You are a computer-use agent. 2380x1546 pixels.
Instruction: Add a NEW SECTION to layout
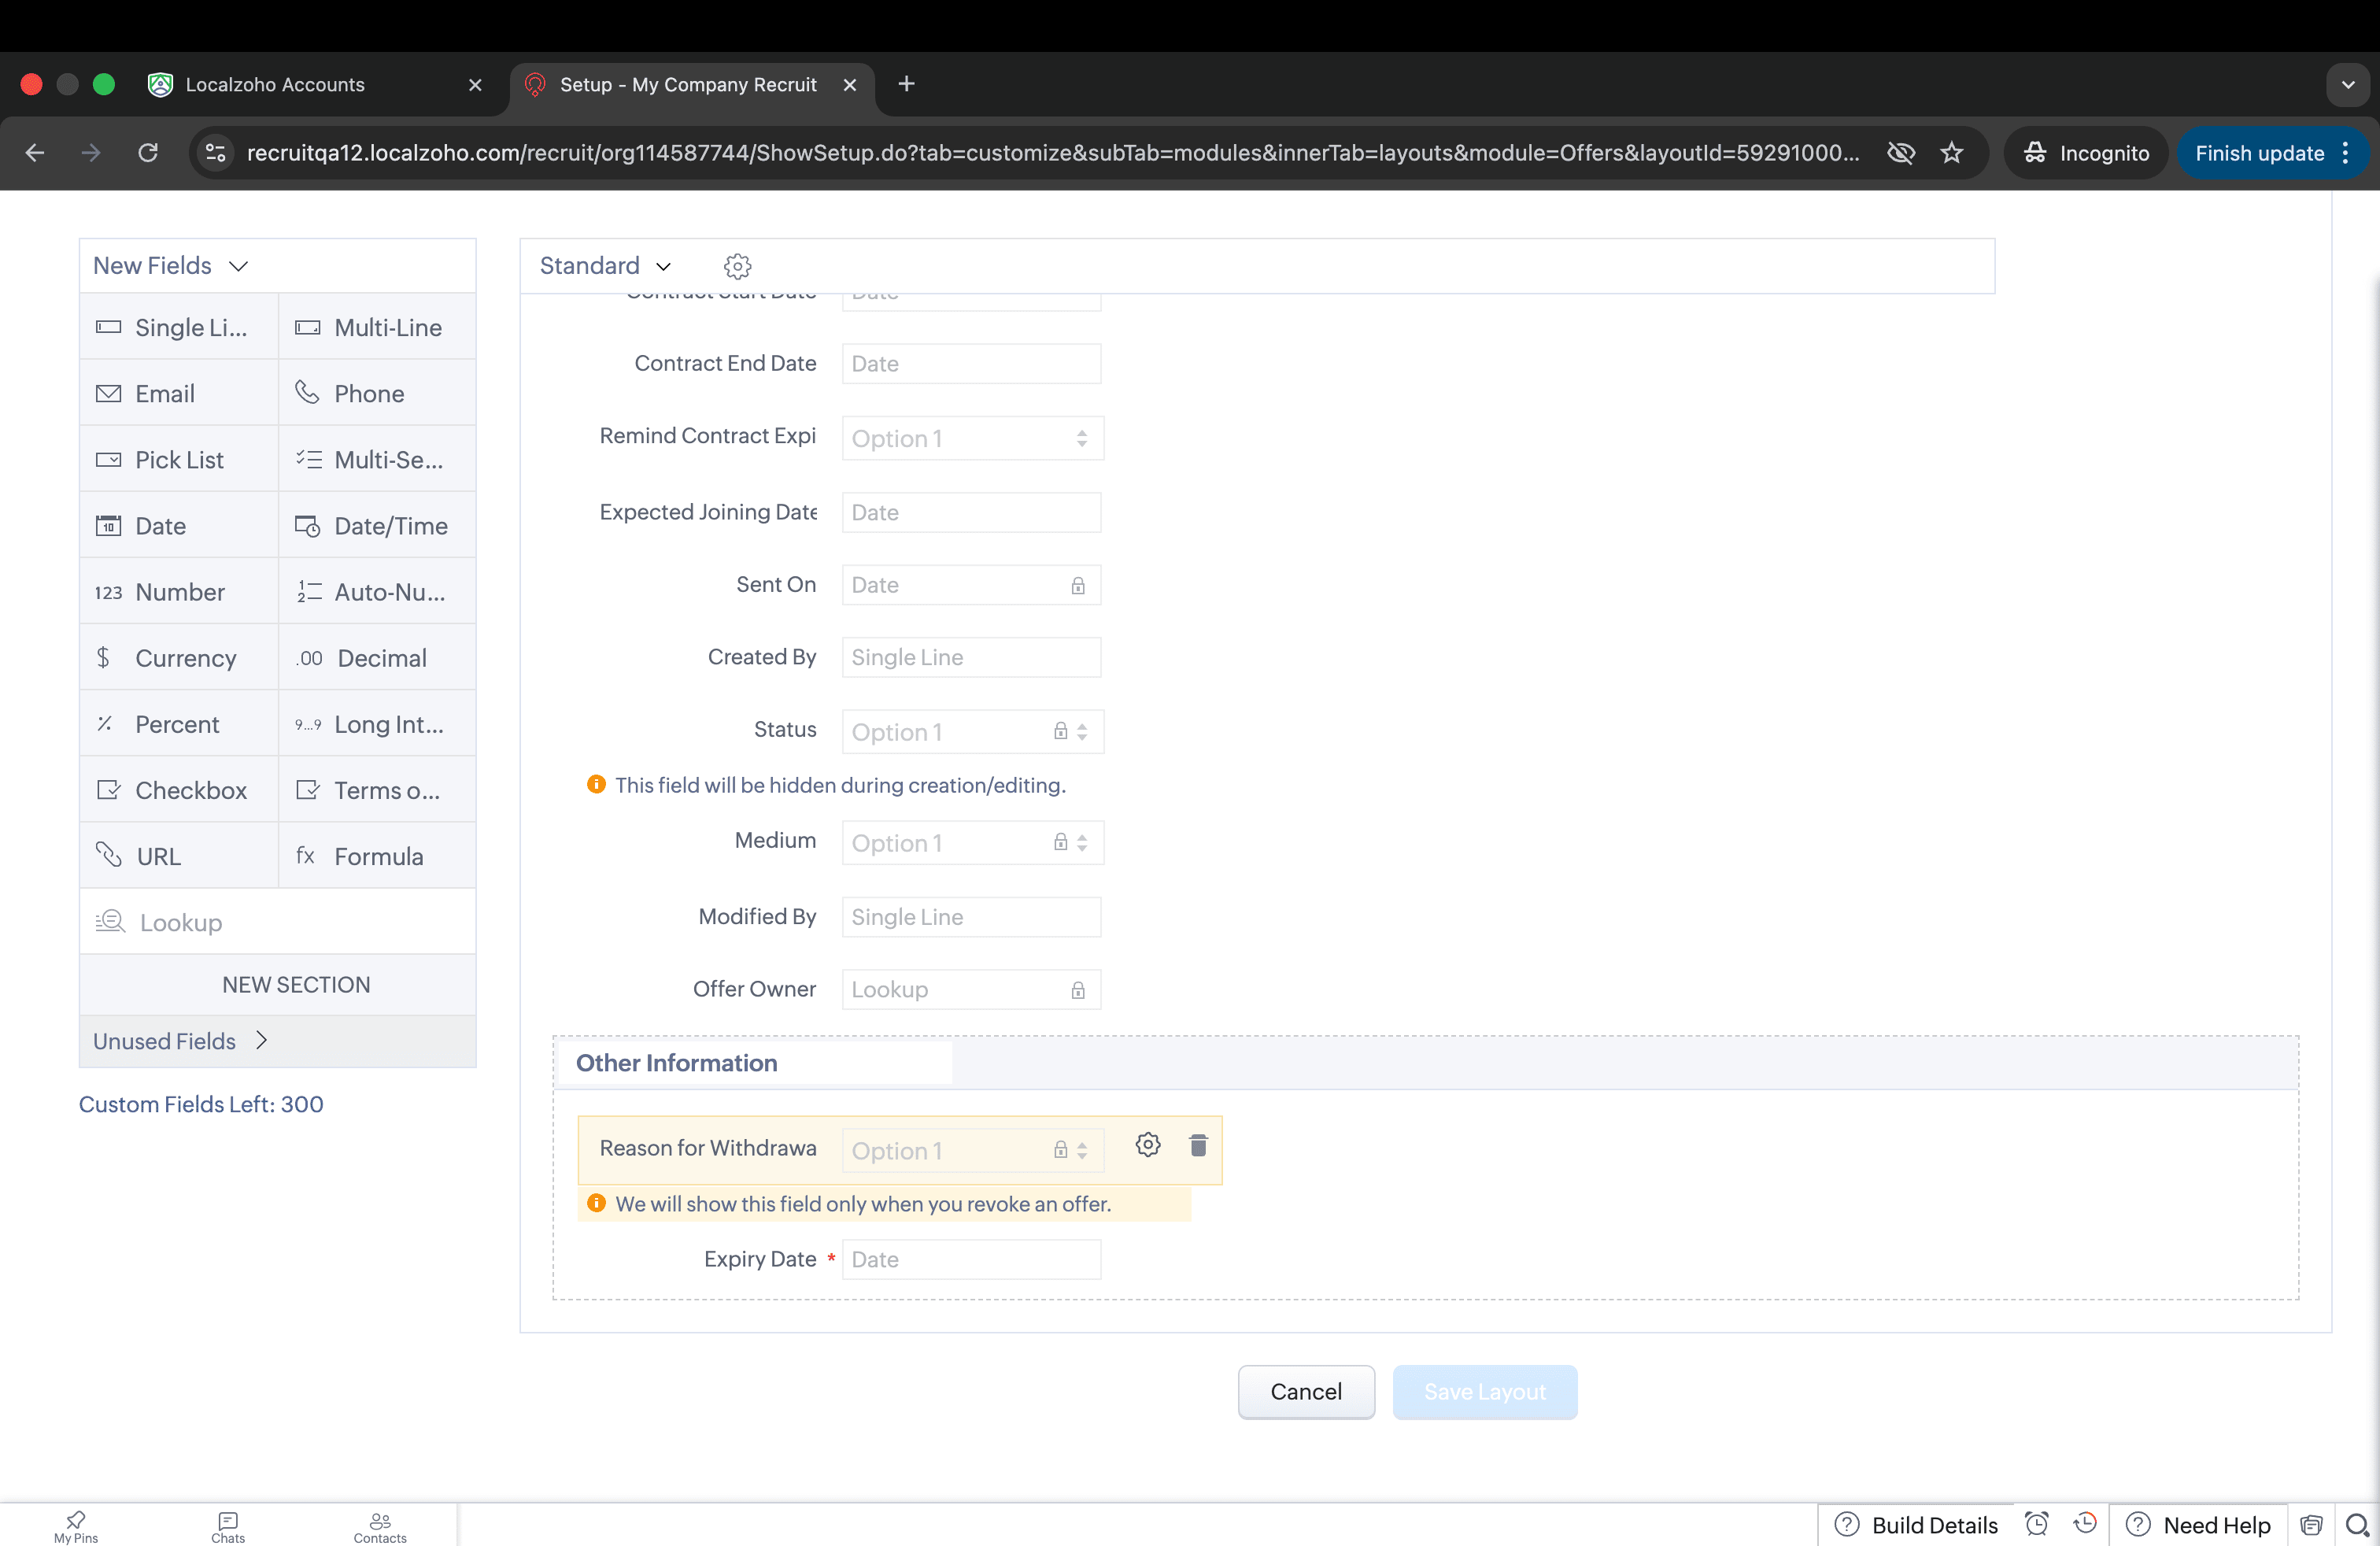[x=296, y=985]
